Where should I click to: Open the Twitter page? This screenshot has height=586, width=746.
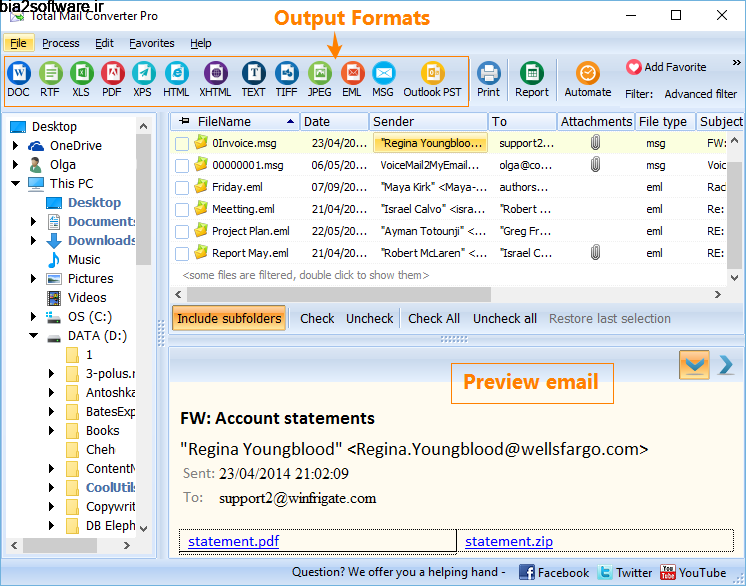point(625,572)
